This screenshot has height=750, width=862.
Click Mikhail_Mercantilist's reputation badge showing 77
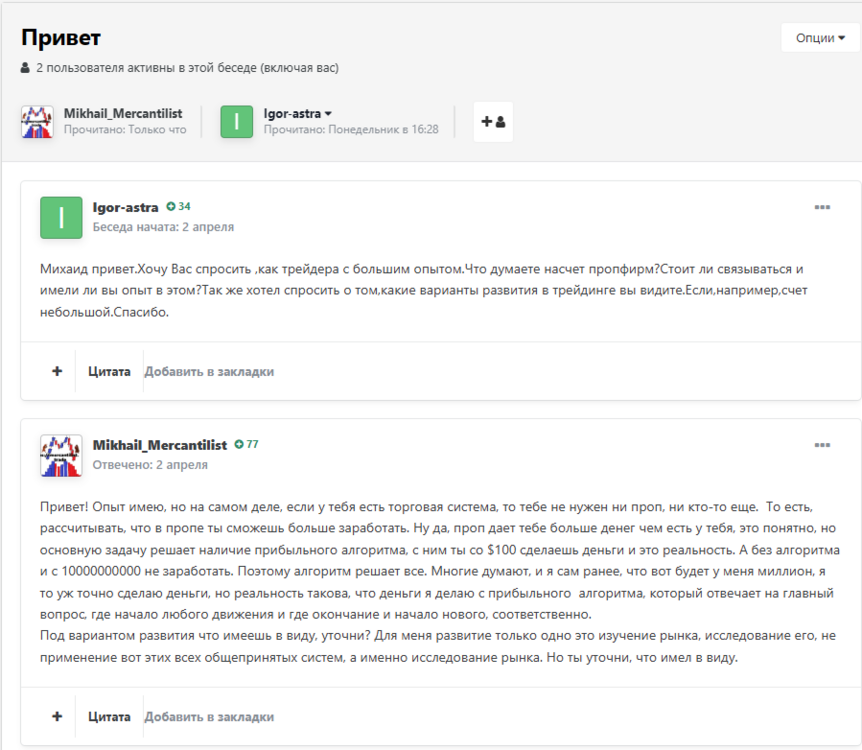pyautogui.click(x=246, y=444)
